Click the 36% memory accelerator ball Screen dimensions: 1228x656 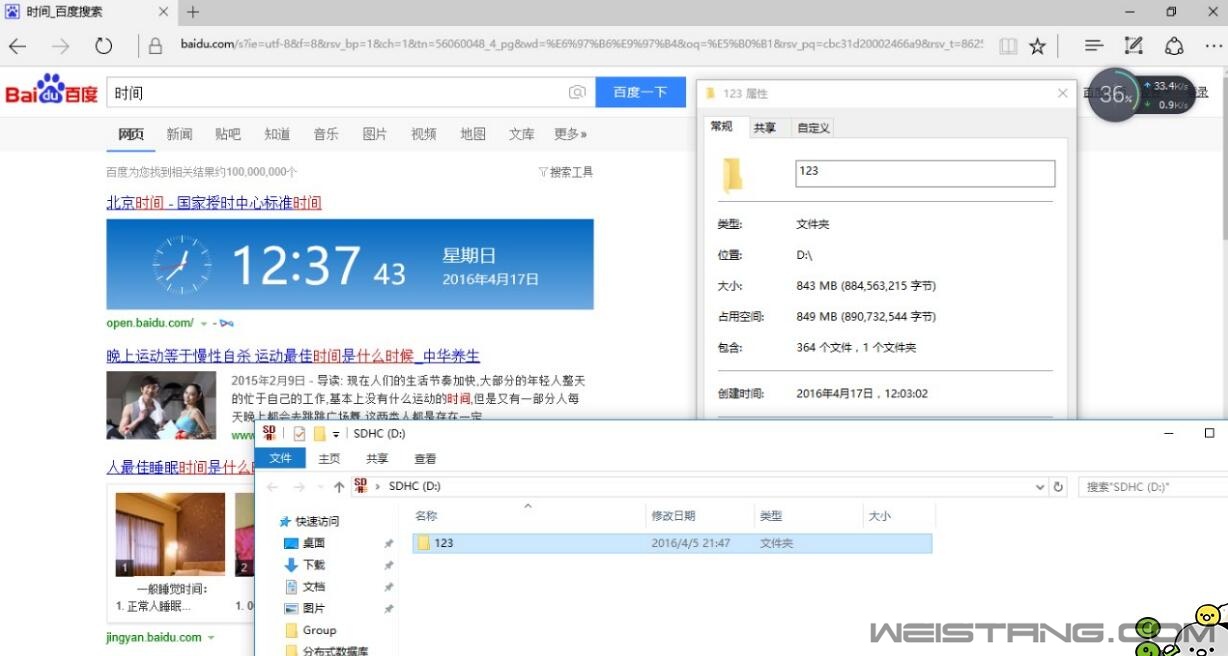(1116, 95)
